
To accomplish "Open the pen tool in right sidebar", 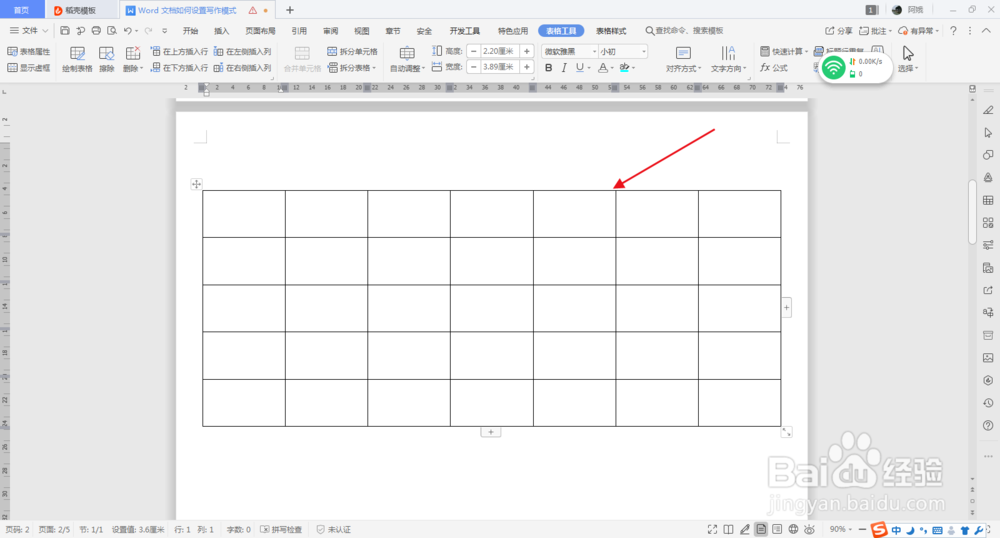I will coord(988,110).
